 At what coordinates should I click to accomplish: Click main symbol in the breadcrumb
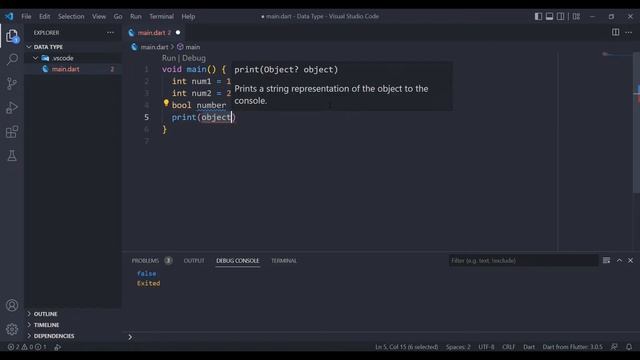tap(192, 47)
